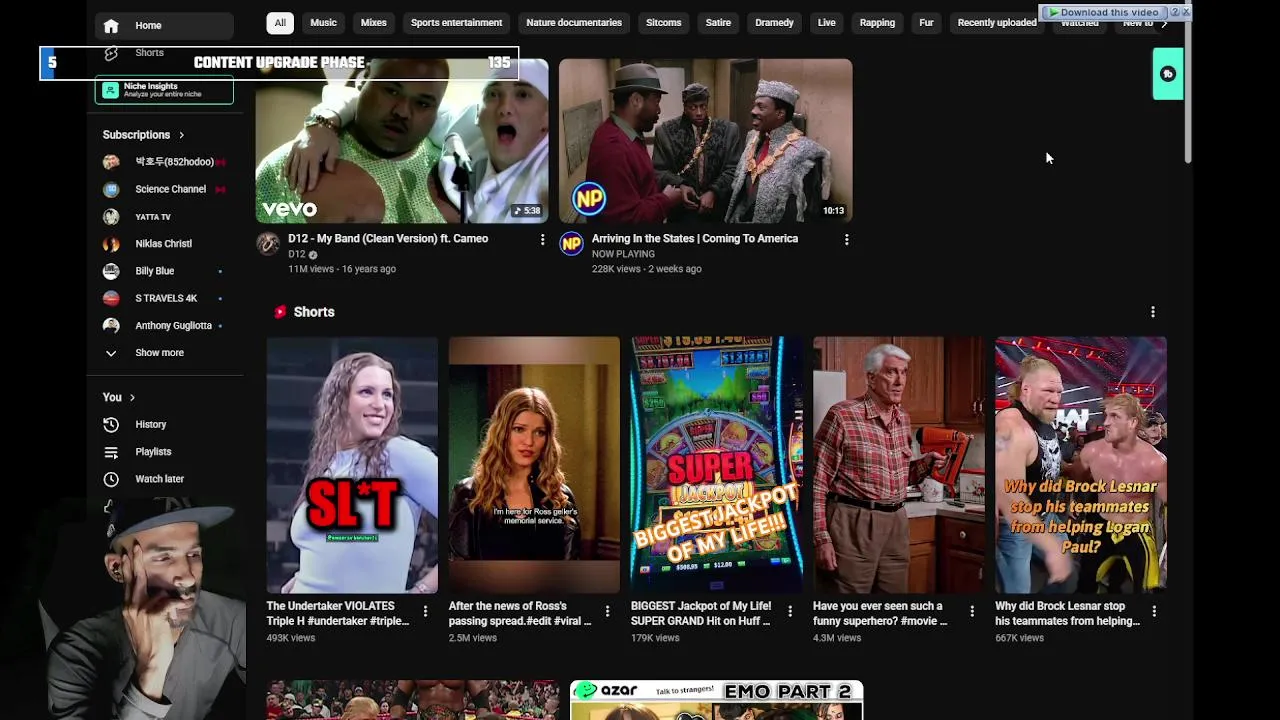Open the Undertaker VIOLATES Triple H short thumbnail
This screenshot has width=1280, height=720.
[352, 465]
